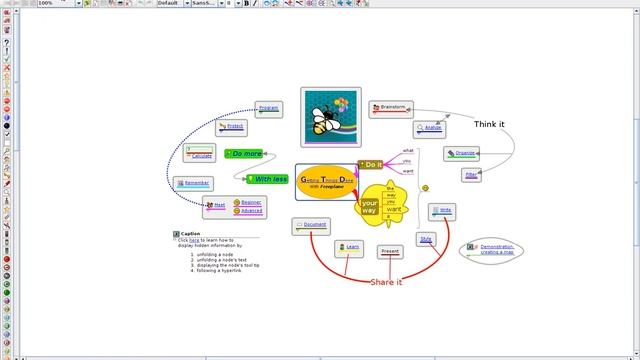Open the SansS... font family dropdown

pyautogui.click(x=221, y=3)
